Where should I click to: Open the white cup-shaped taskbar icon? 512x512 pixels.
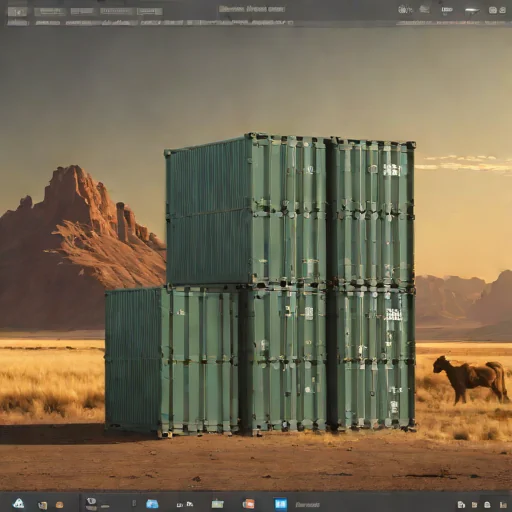click(91, 501)
